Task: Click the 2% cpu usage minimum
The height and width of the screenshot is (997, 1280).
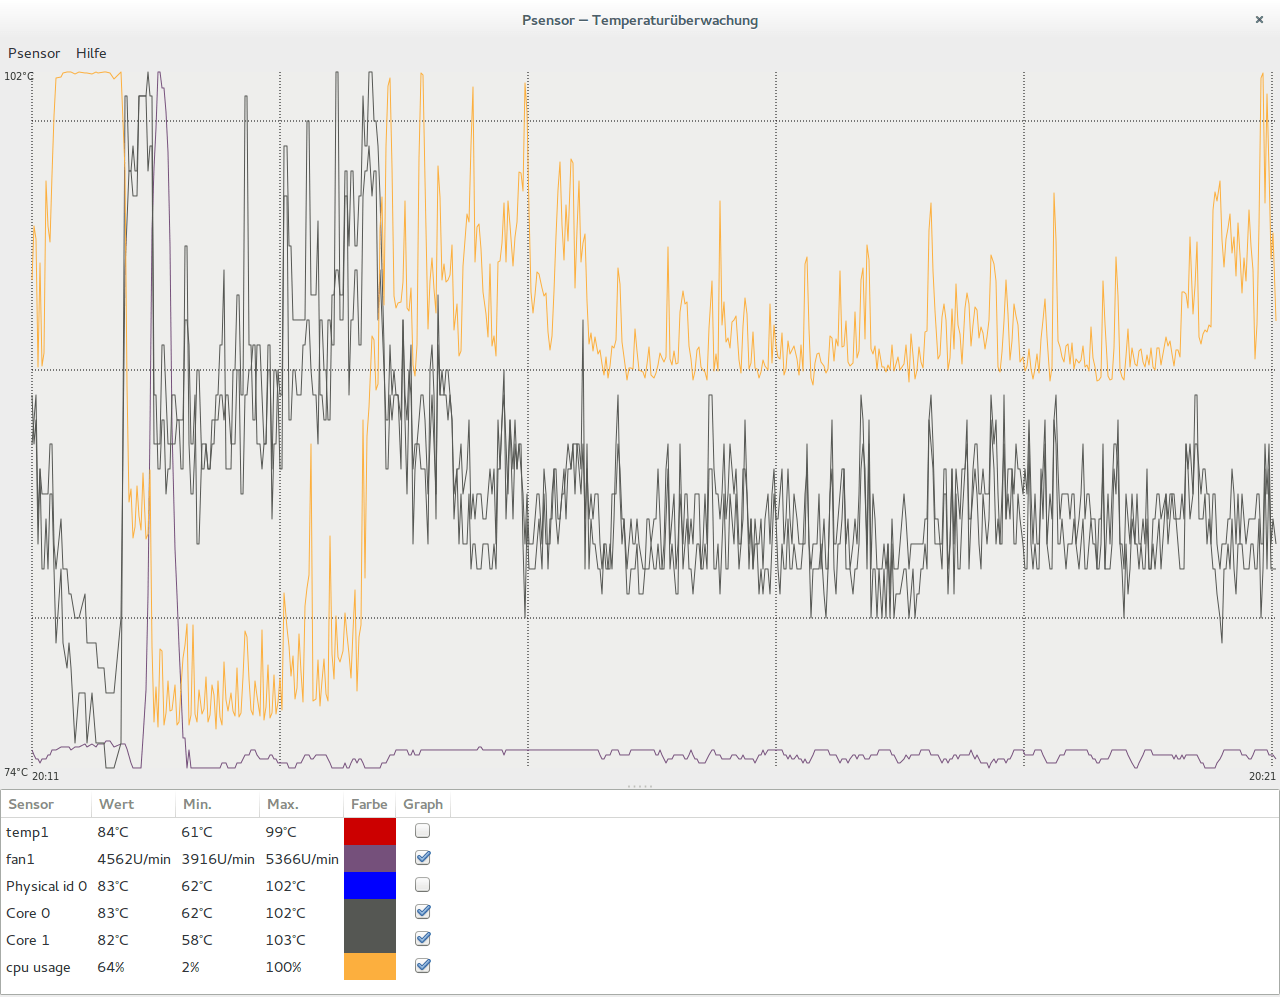Action: click(x=190, y=967)
